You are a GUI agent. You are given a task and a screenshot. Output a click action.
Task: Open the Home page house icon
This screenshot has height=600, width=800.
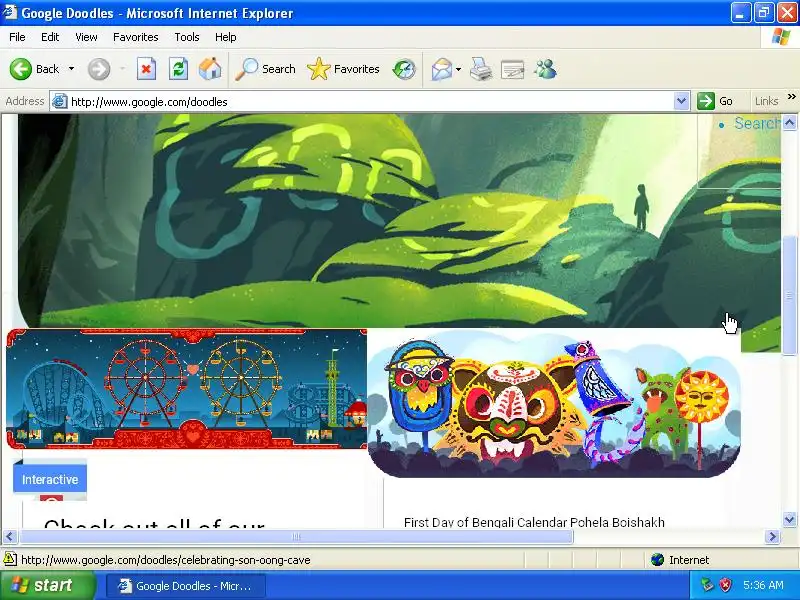[210, 69]
